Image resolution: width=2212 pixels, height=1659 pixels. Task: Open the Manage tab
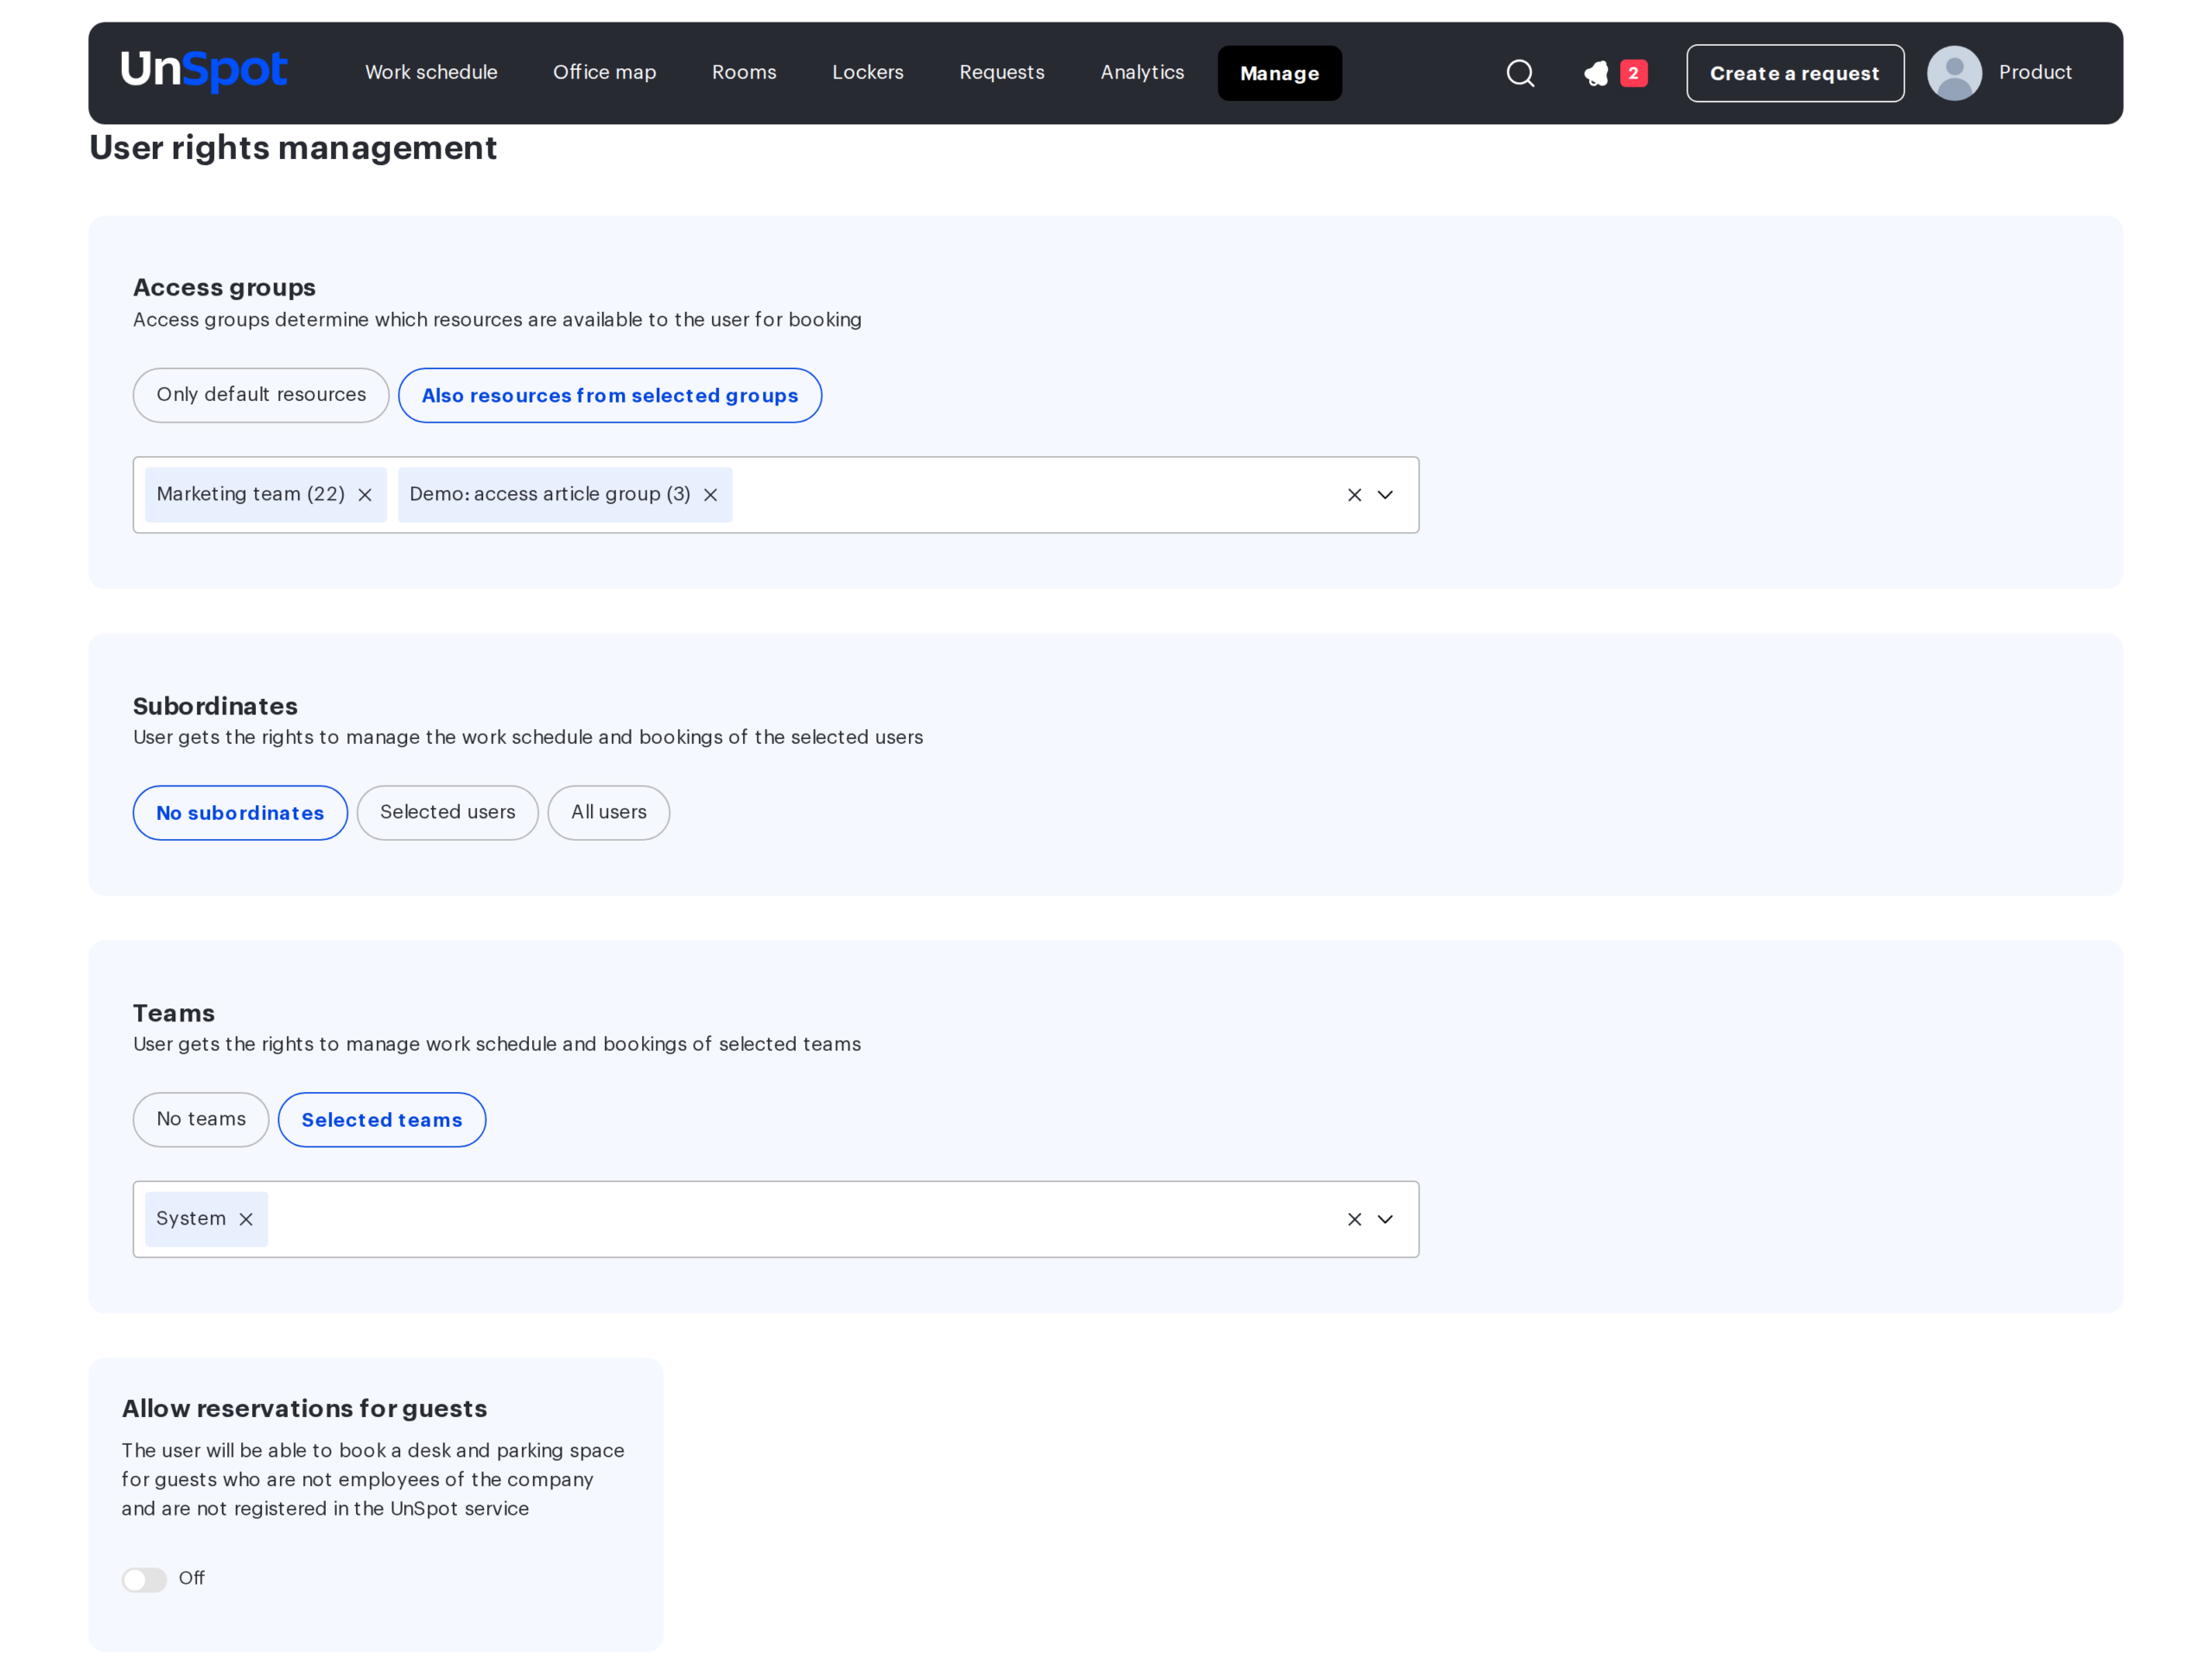pos(1280,73)
